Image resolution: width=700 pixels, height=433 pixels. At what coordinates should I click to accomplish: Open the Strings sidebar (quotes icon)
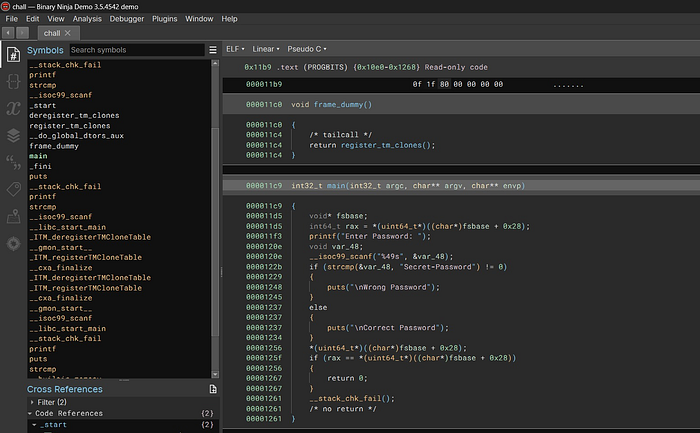13,161
